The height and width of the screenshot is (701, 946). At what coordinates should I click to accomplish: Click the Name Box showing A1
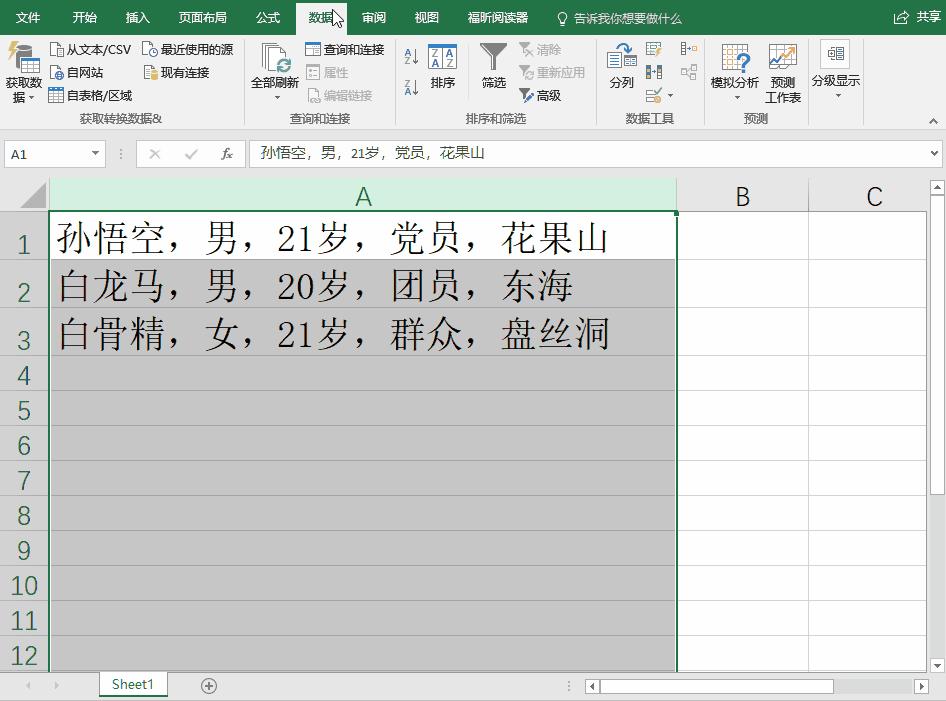click(48, 154)
